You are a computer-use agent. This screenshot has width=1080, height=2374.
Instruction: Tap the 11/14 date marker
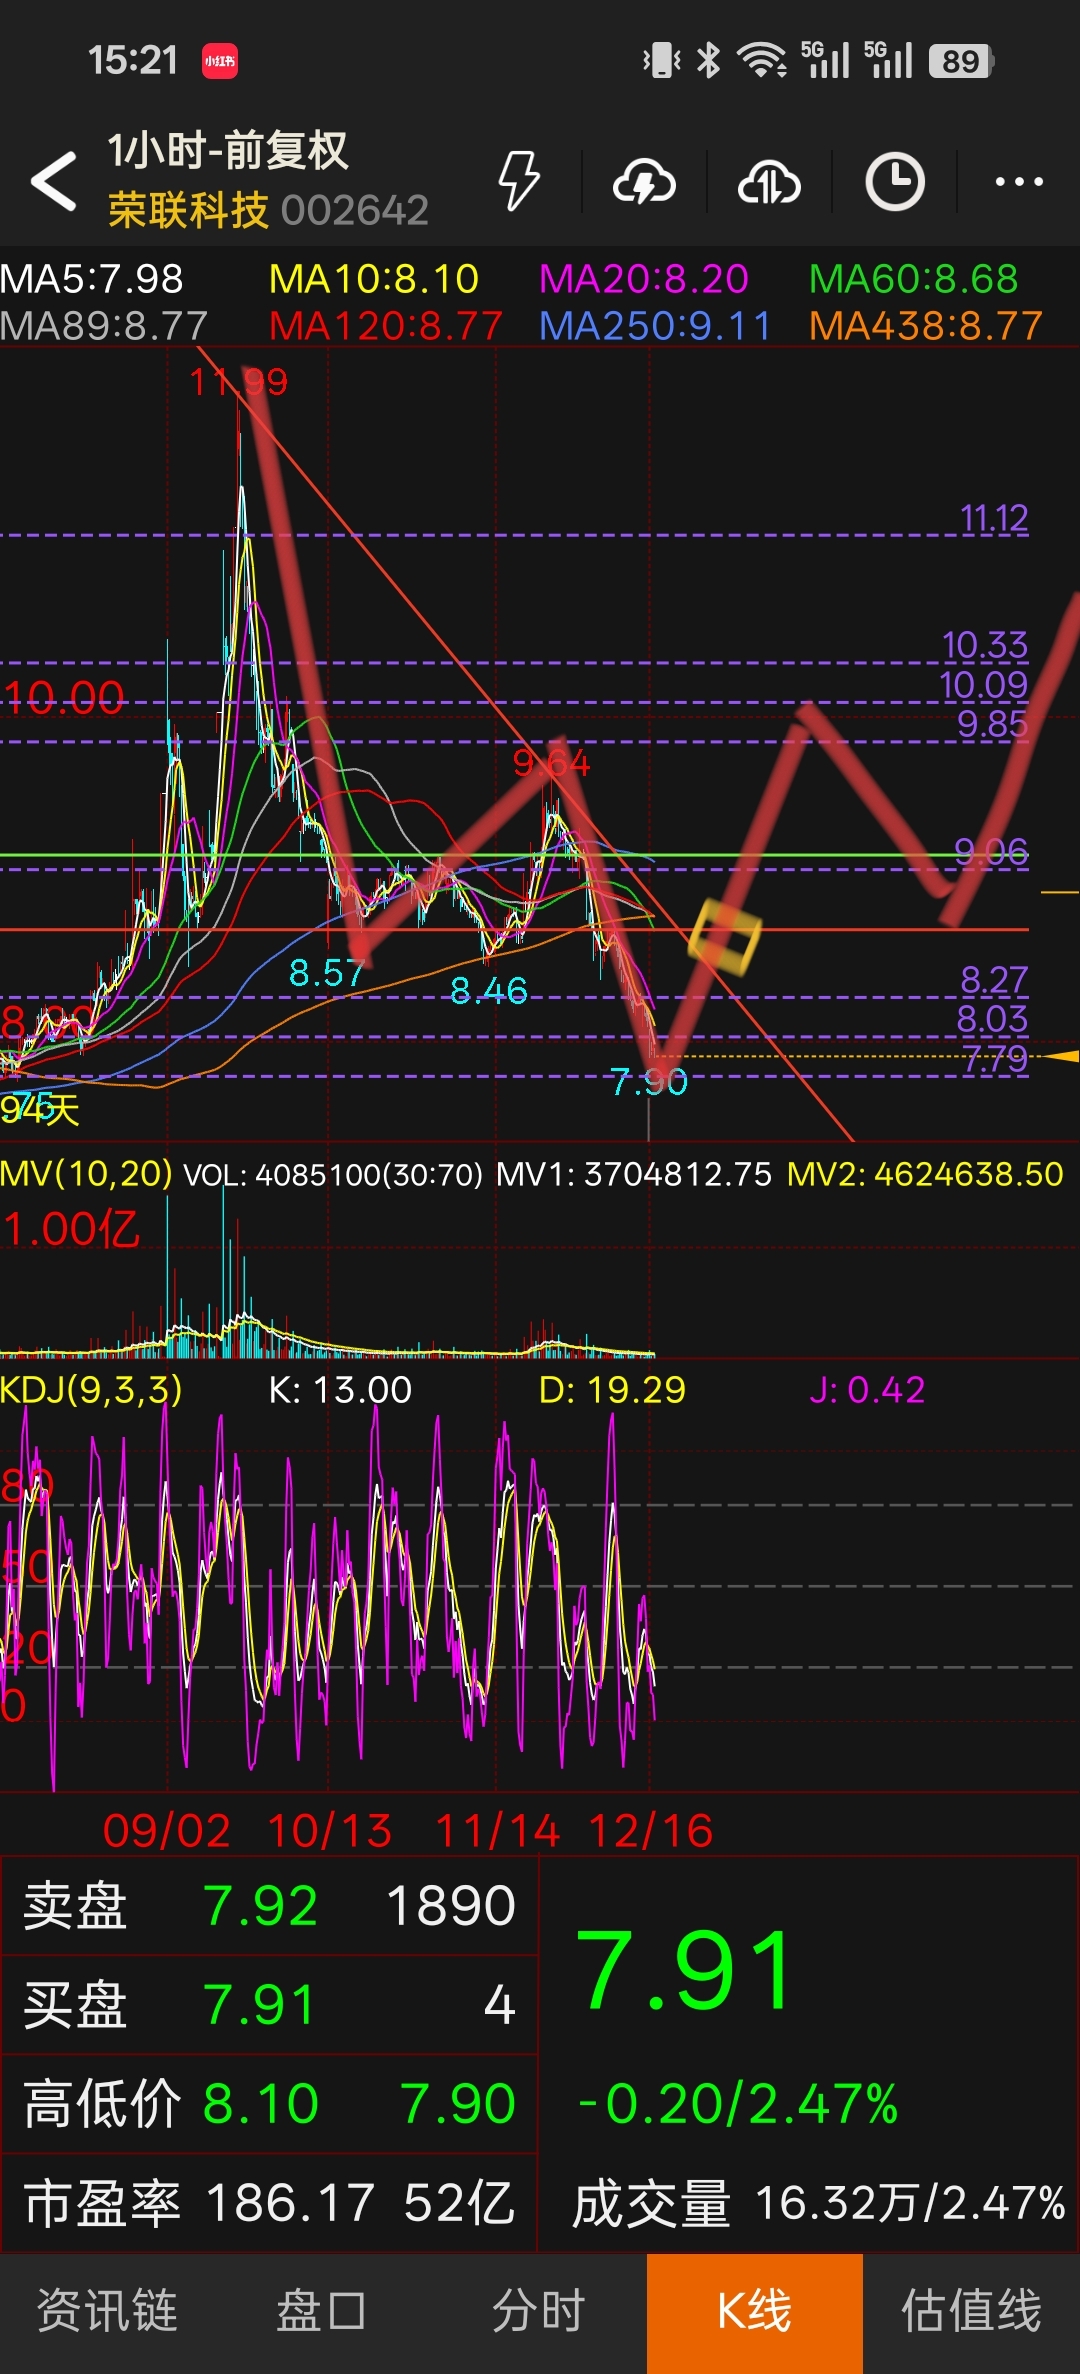pyautogui.click(x=497, y=1831)
